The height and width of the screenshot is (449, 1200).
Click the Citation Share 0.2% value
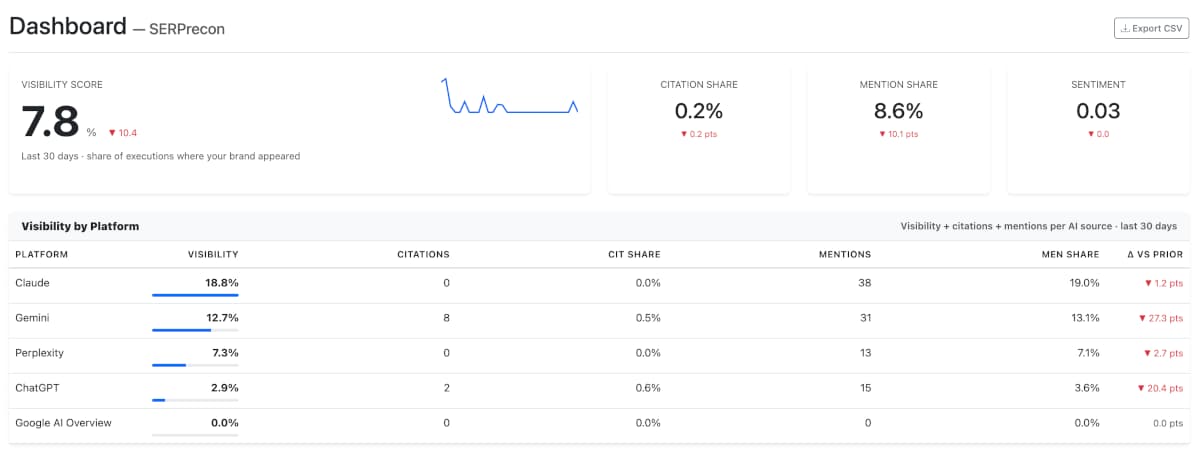(698, 111)
